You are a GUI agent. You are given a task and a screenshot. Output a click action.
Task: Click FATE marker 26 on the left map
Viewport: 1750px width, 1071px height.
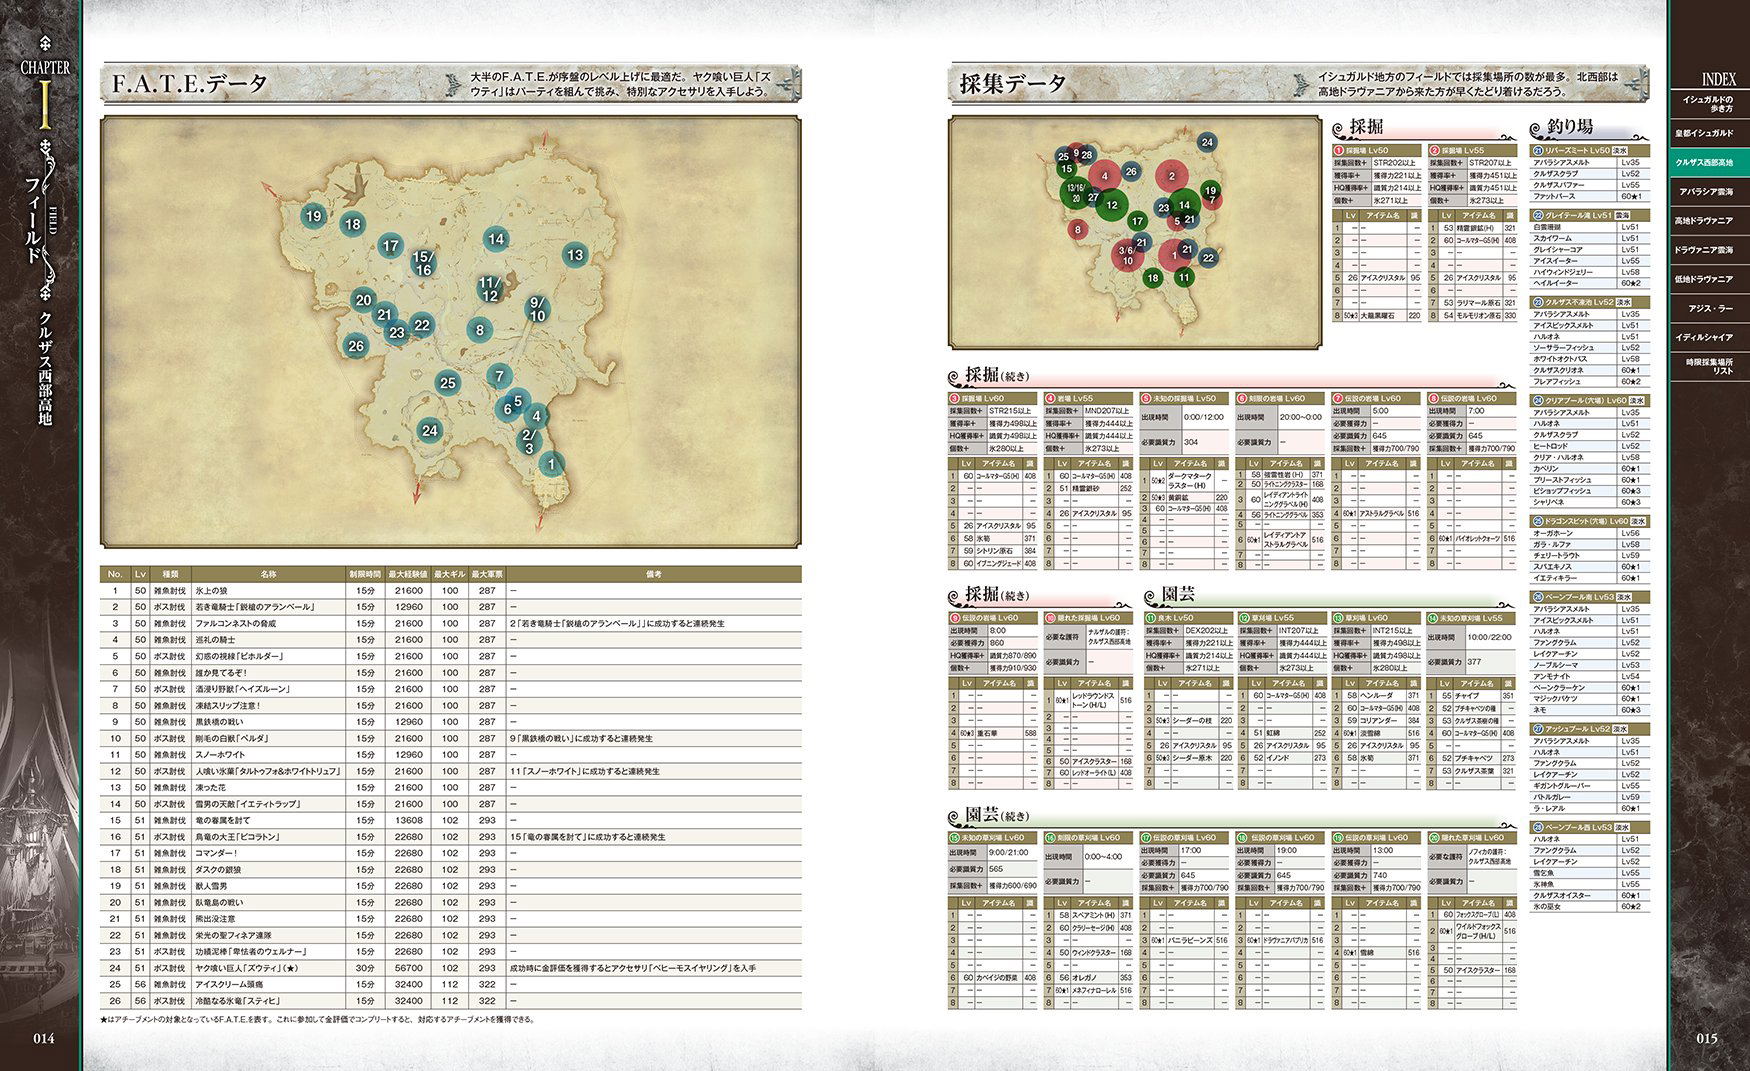[x=355, y=346]
